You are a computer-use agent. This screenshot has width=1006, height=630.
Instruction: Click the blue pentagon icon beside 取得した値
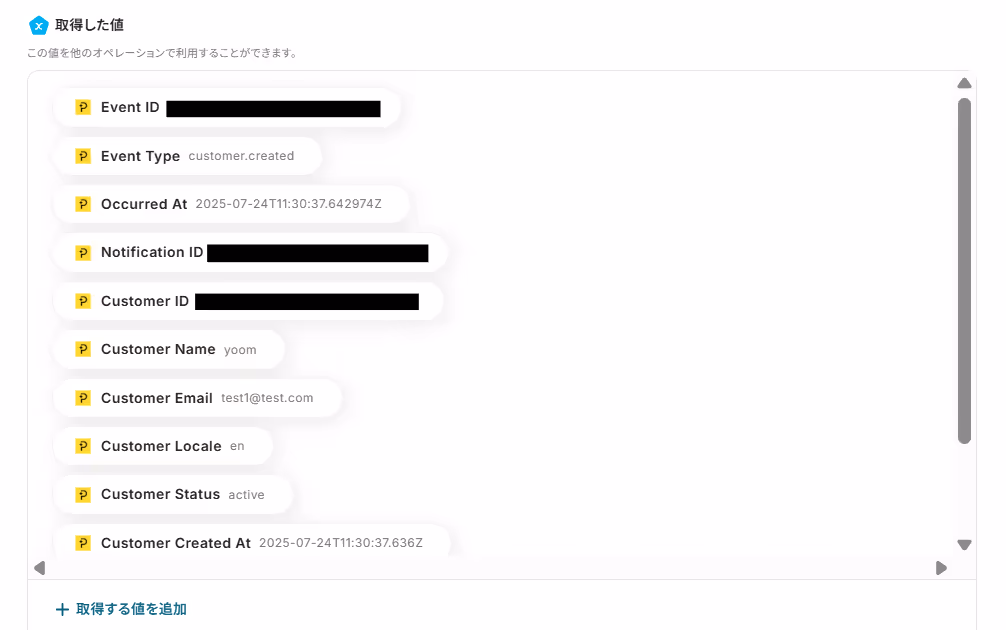pos(38,26)
